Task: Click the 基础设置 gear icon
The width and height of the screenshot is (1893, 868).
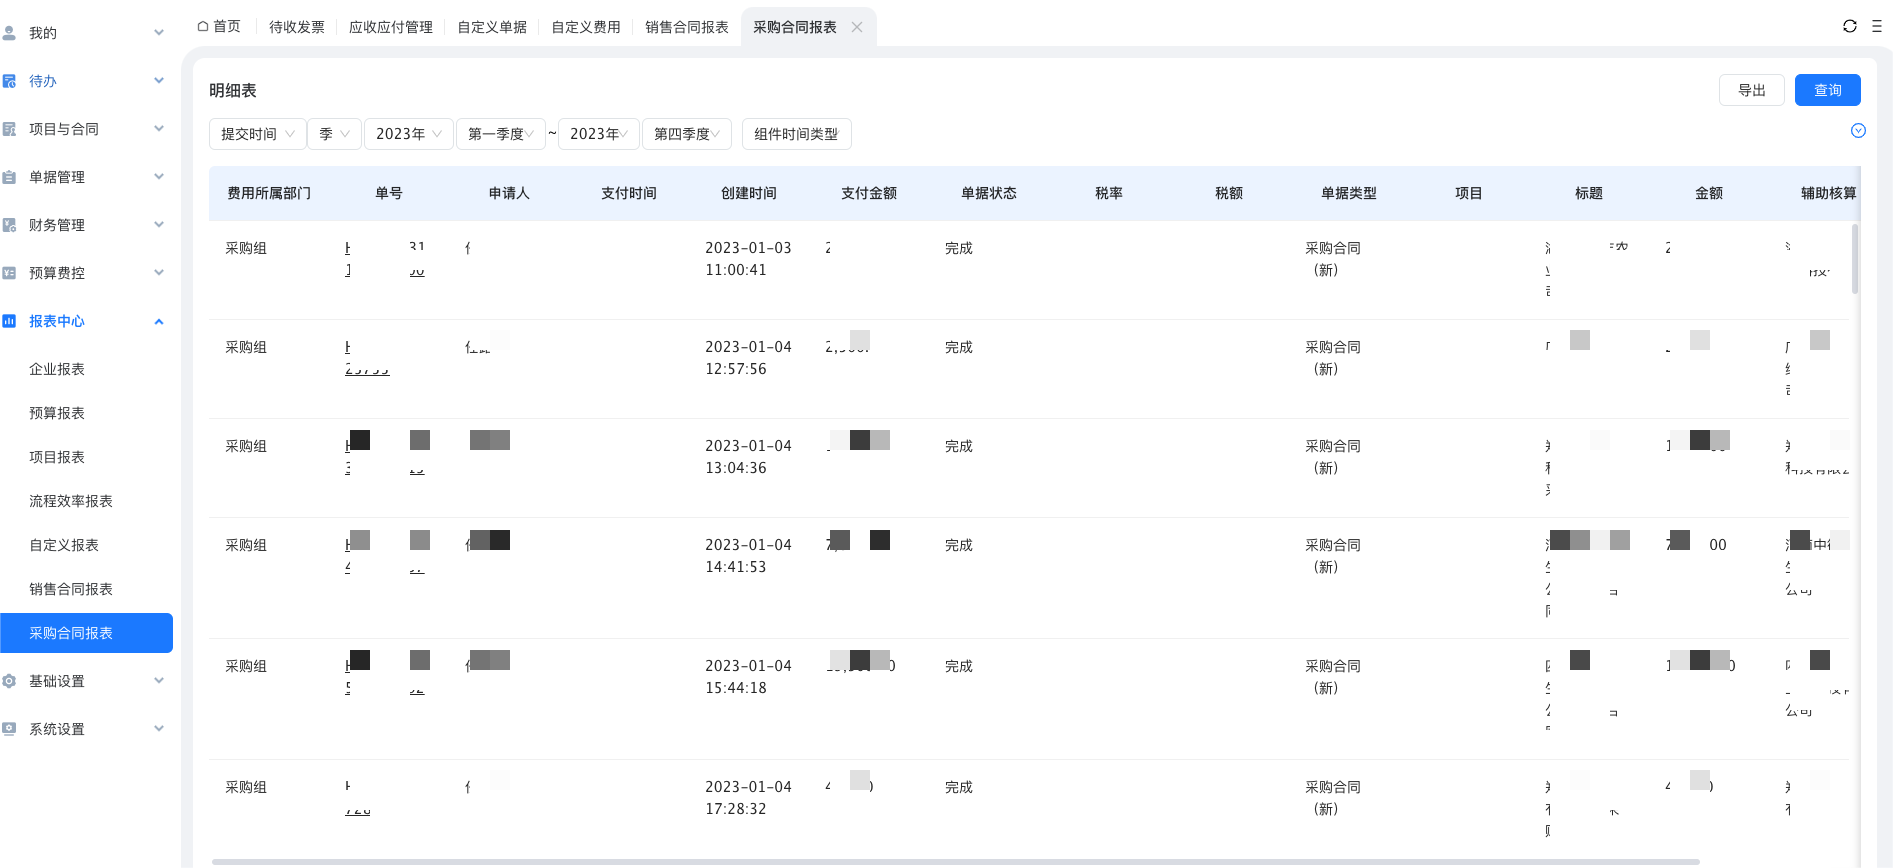Action: (10, 681)
